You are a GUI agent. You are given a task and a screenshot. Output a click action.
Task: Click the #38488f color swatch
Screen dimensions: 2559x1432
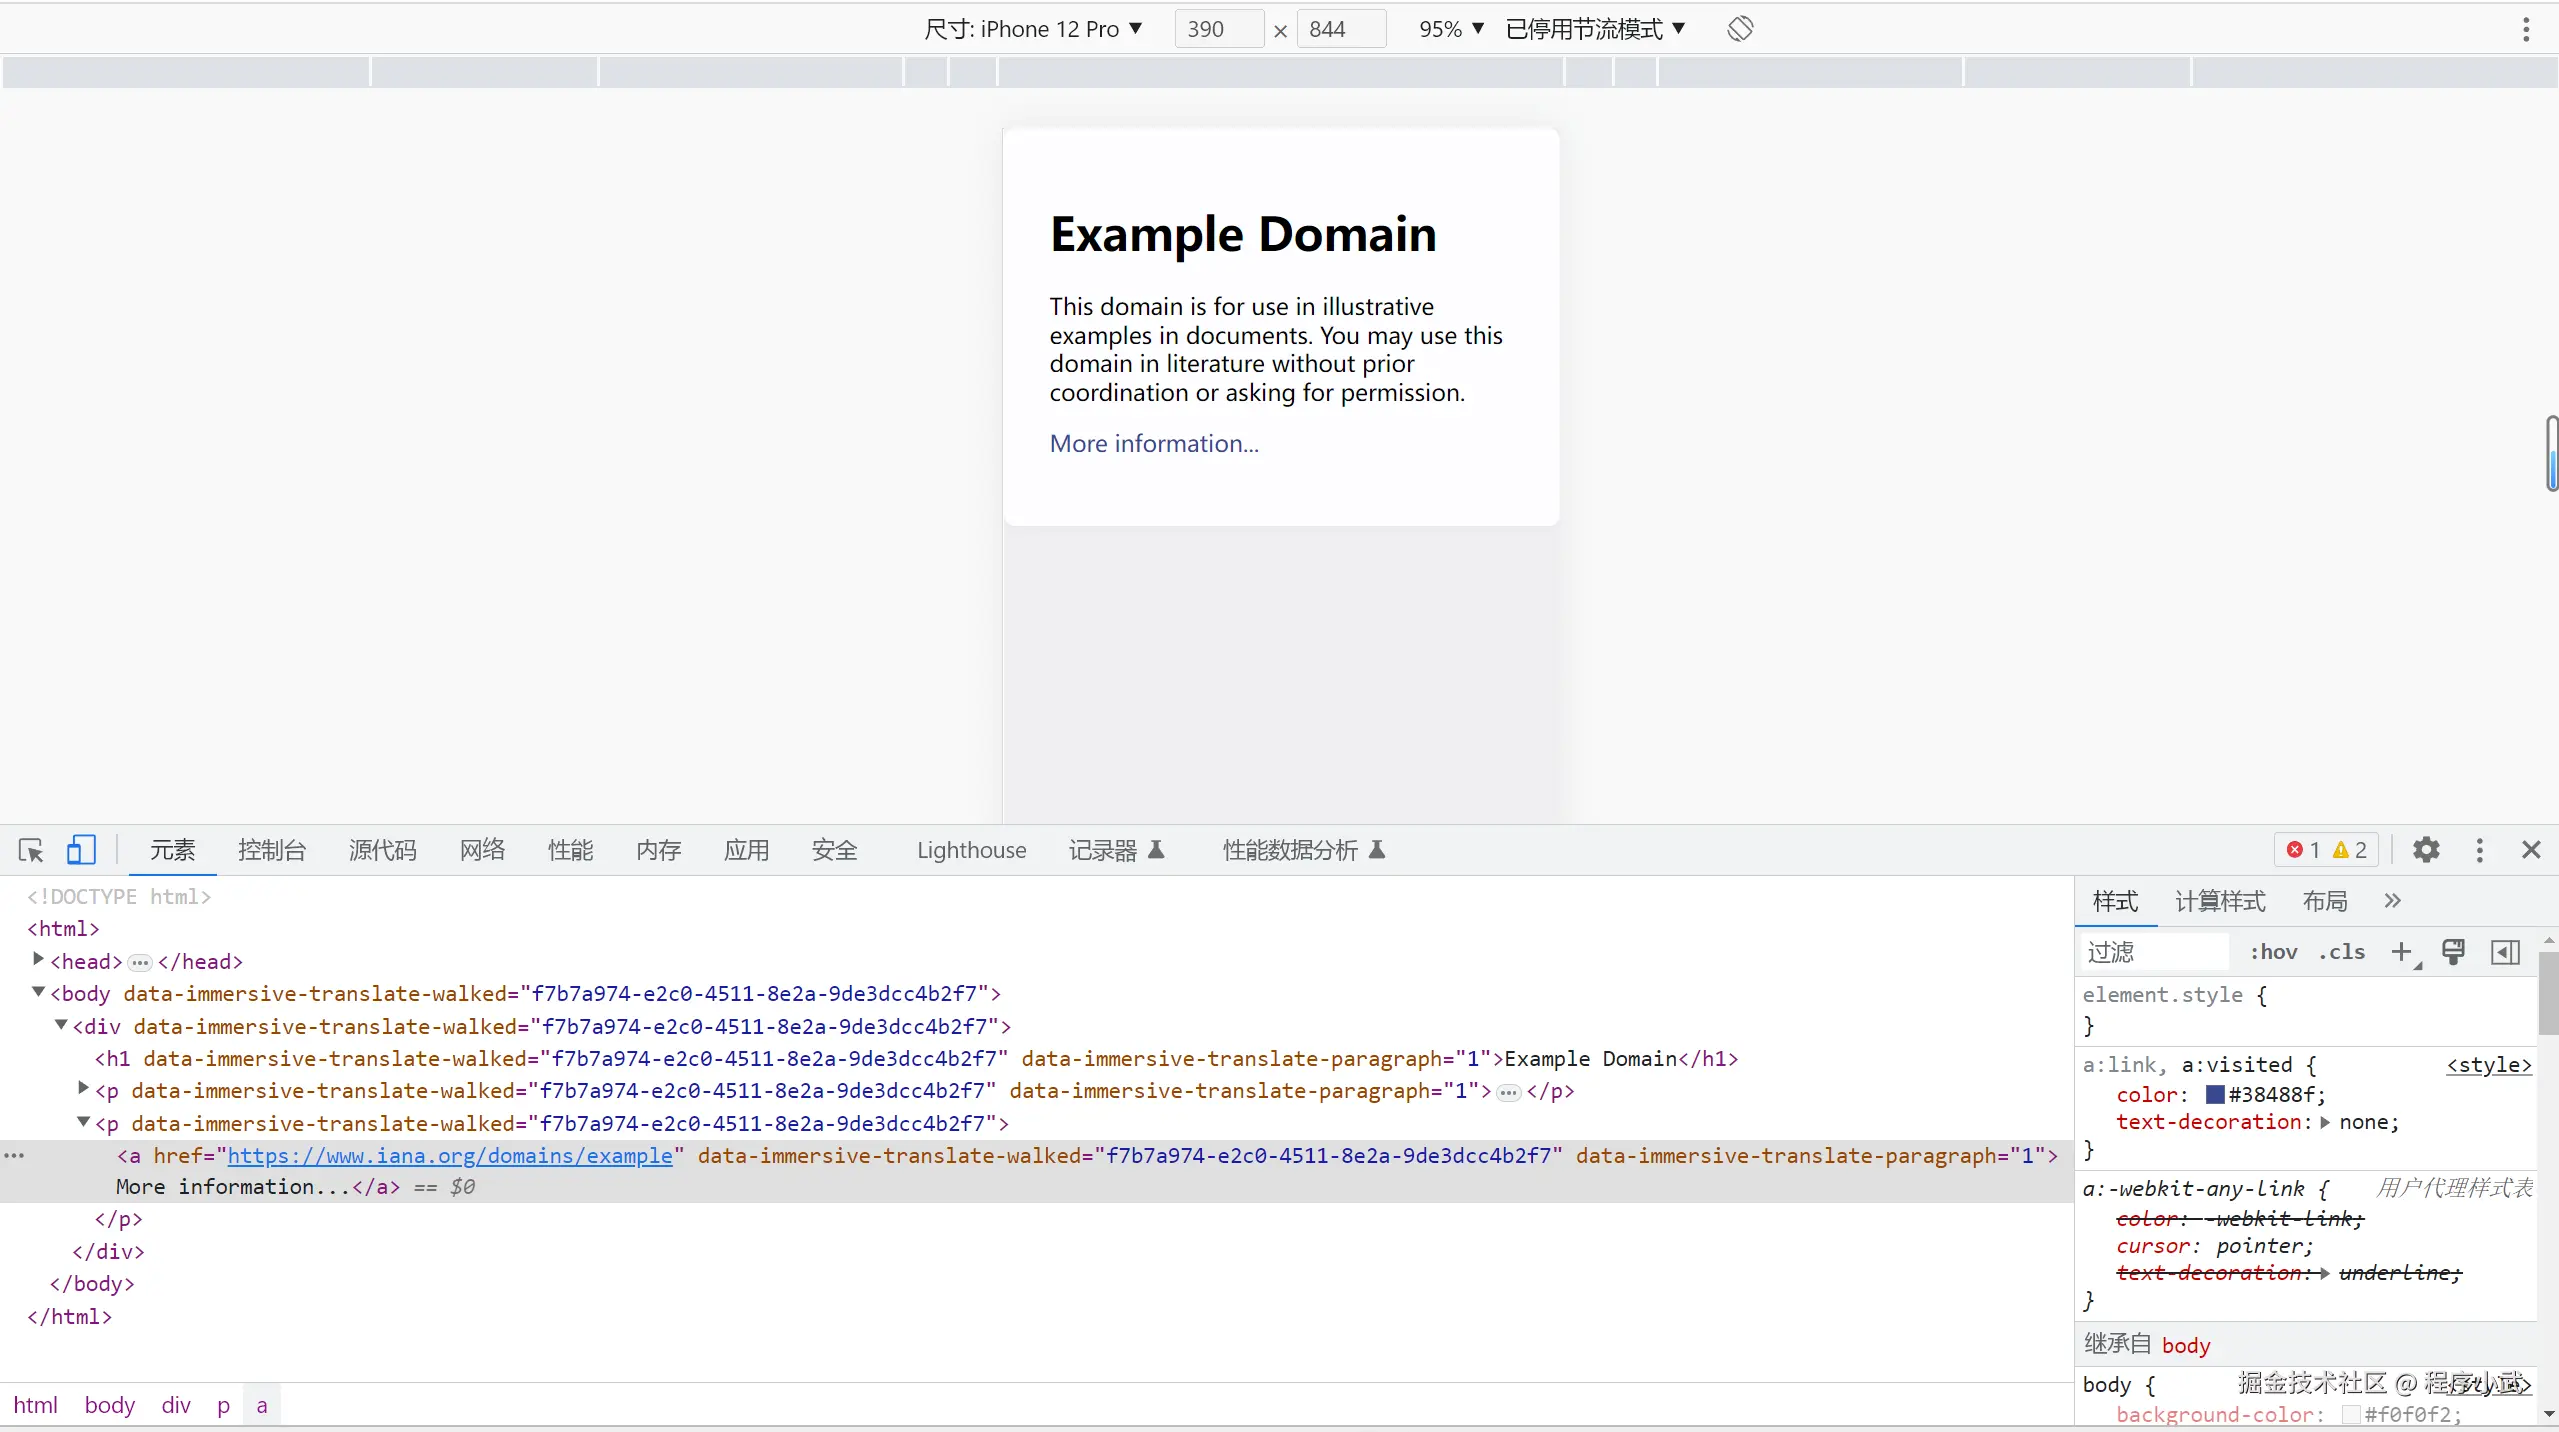pyautogui.click(x=2215, y=1094)
